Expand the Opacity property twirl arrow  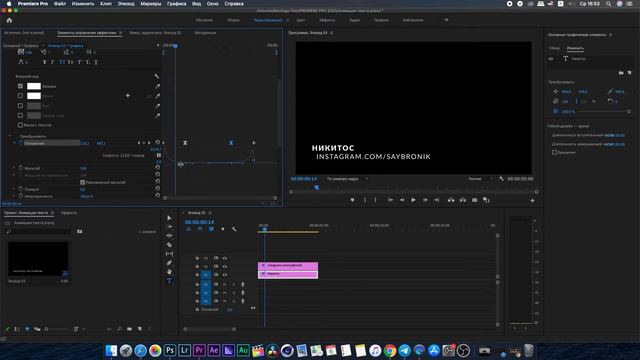[14, 196]
